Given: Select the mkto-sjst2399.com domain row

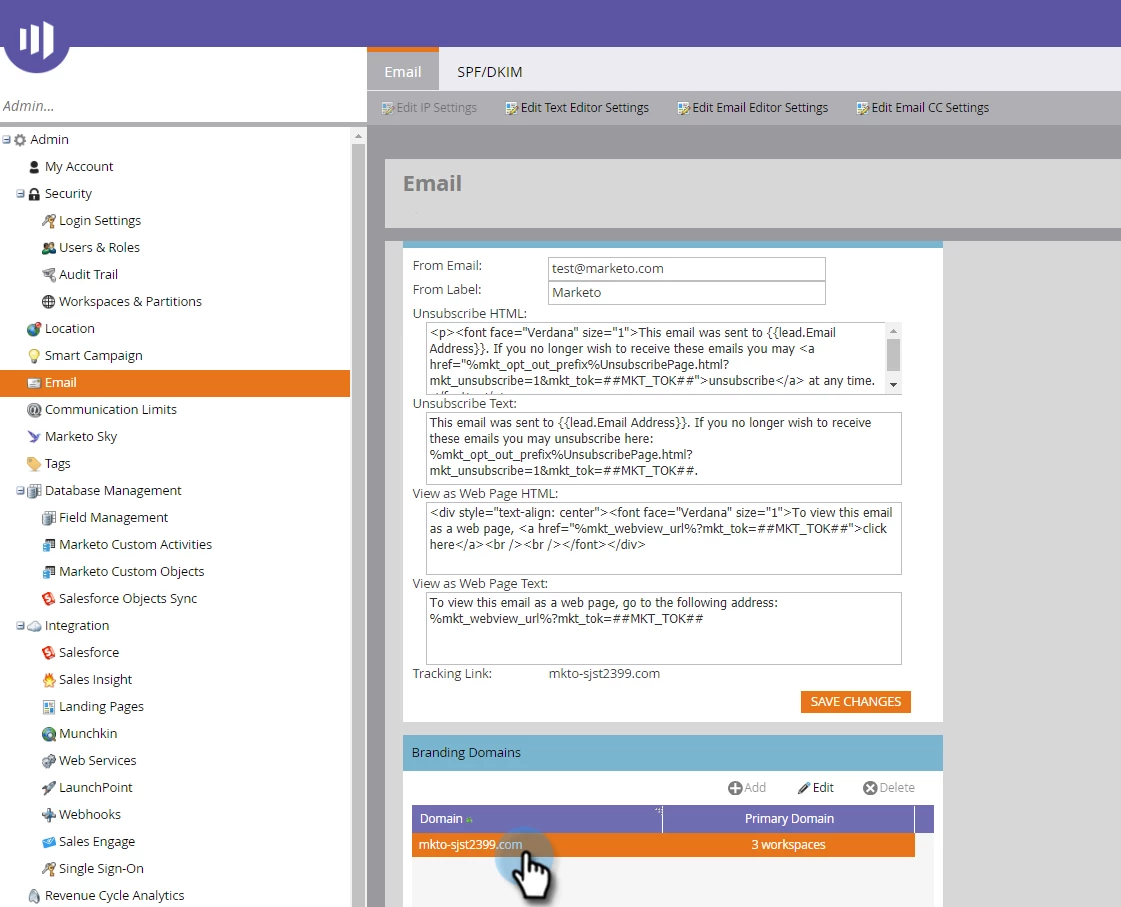Looking at the screenshot, I should click(663, 845).
